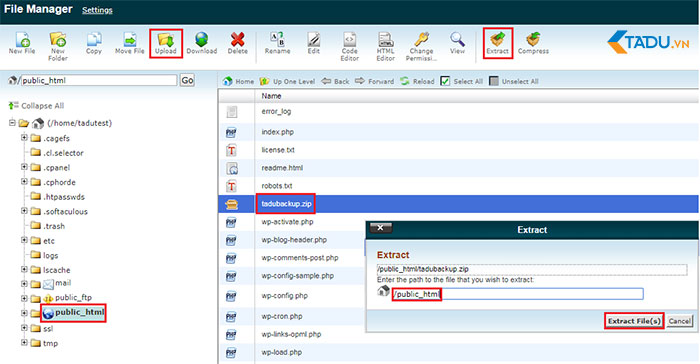Select license.txt file
This screenshot has width=700, height=364.
tap(278, 150)
